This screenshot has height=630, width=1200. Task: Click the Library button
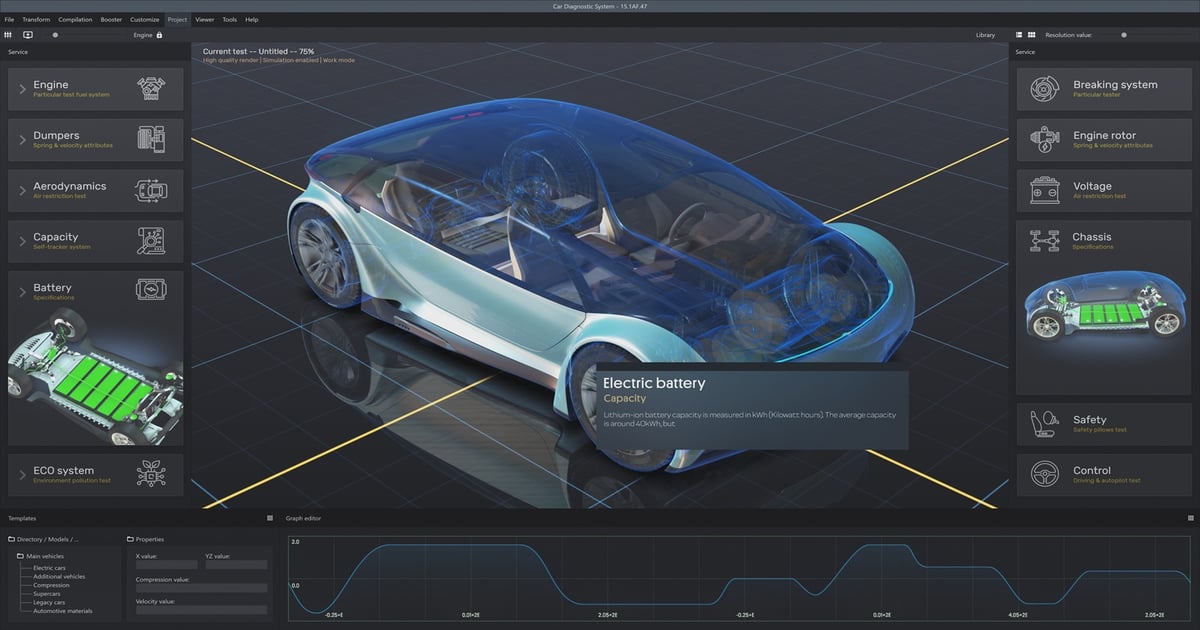pyautogui.click(x=986, y=35)
